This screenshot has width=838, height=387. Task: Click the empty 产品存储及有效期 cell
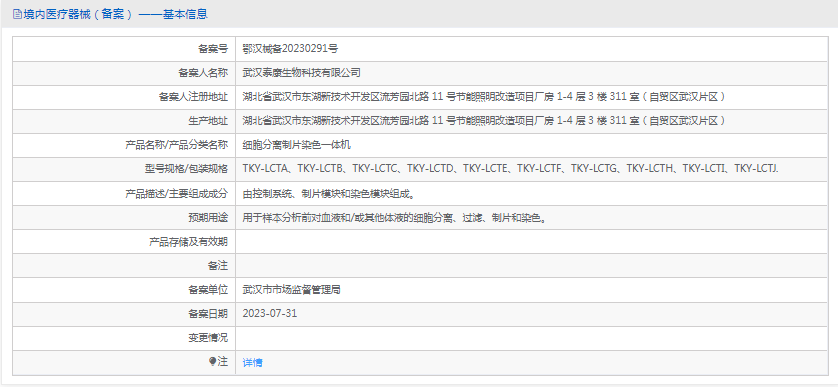click(532, 242)
